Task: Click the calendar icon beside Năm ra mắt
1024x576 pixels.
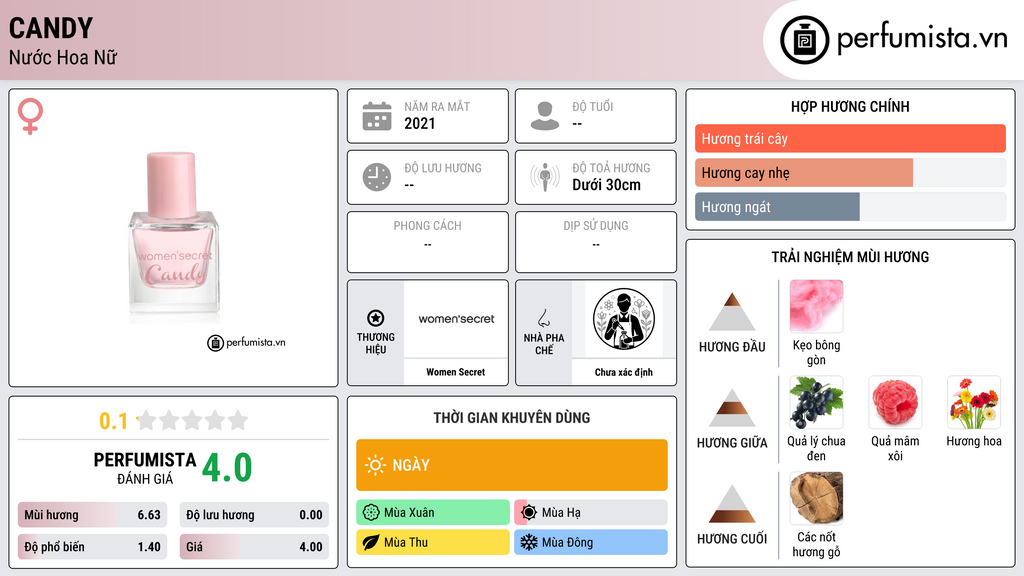Action: (x=377, y=116)
